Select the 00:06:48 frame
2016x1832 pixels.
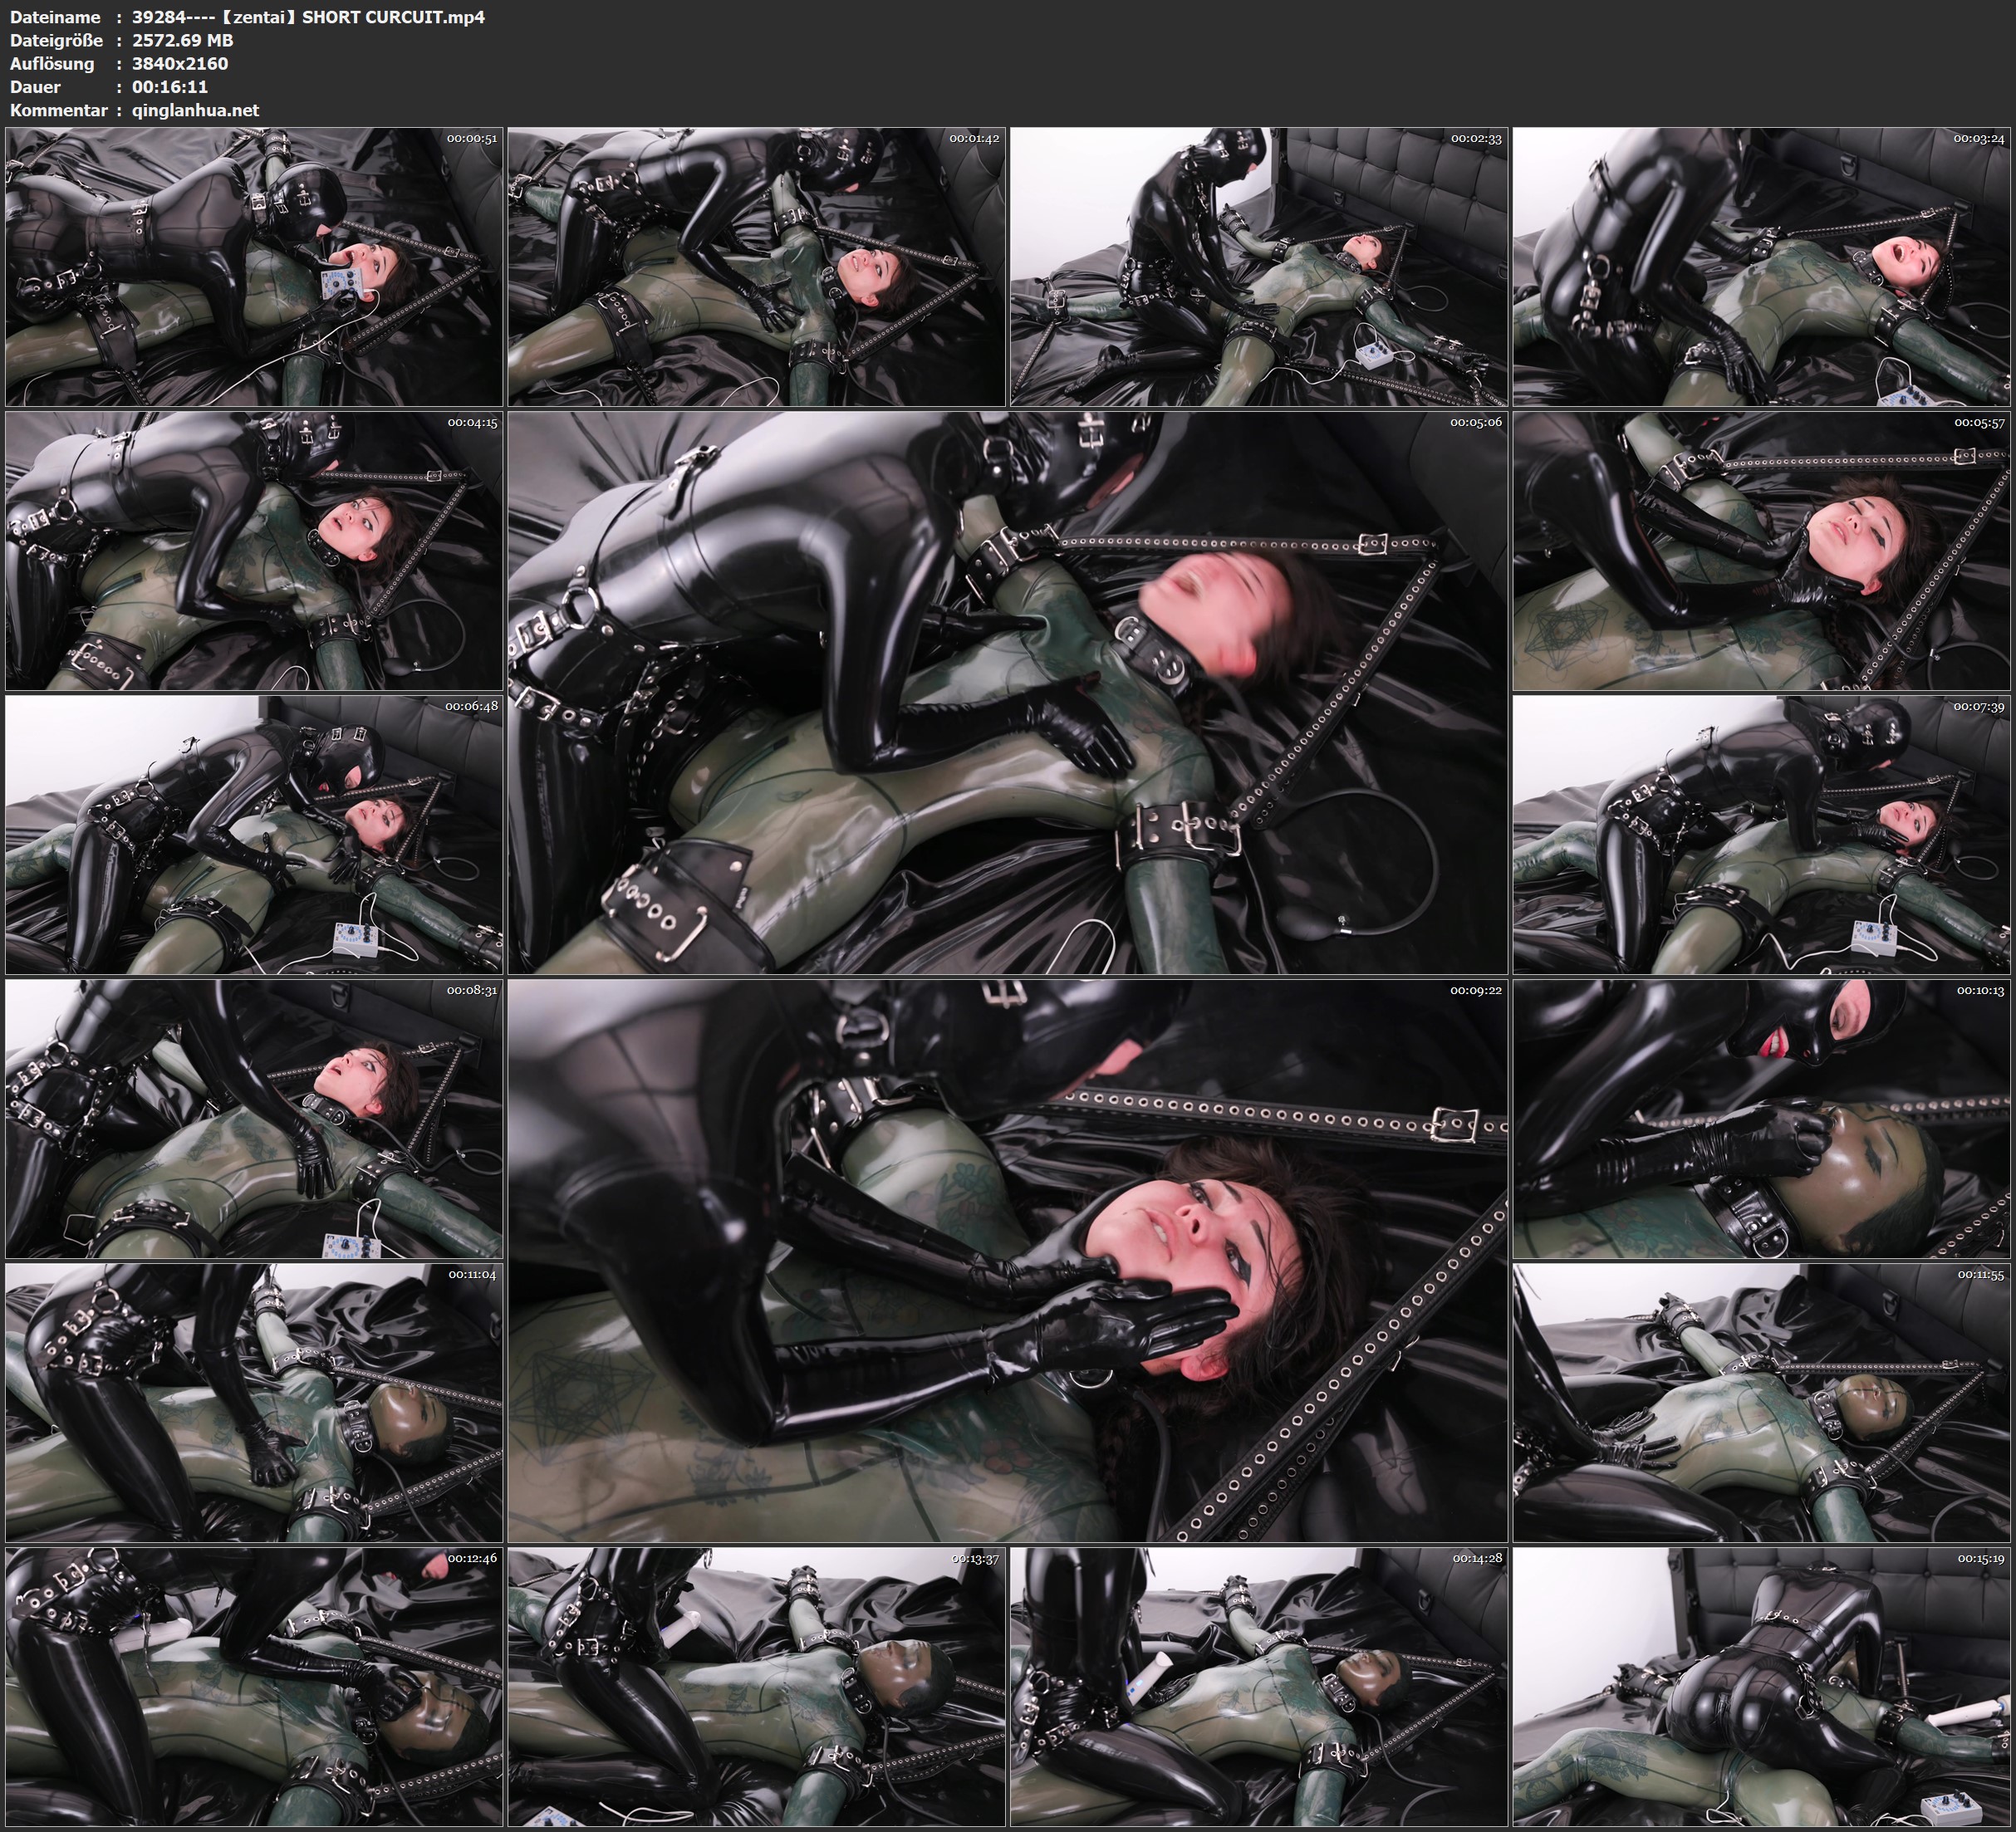click(x=253, y=834)
